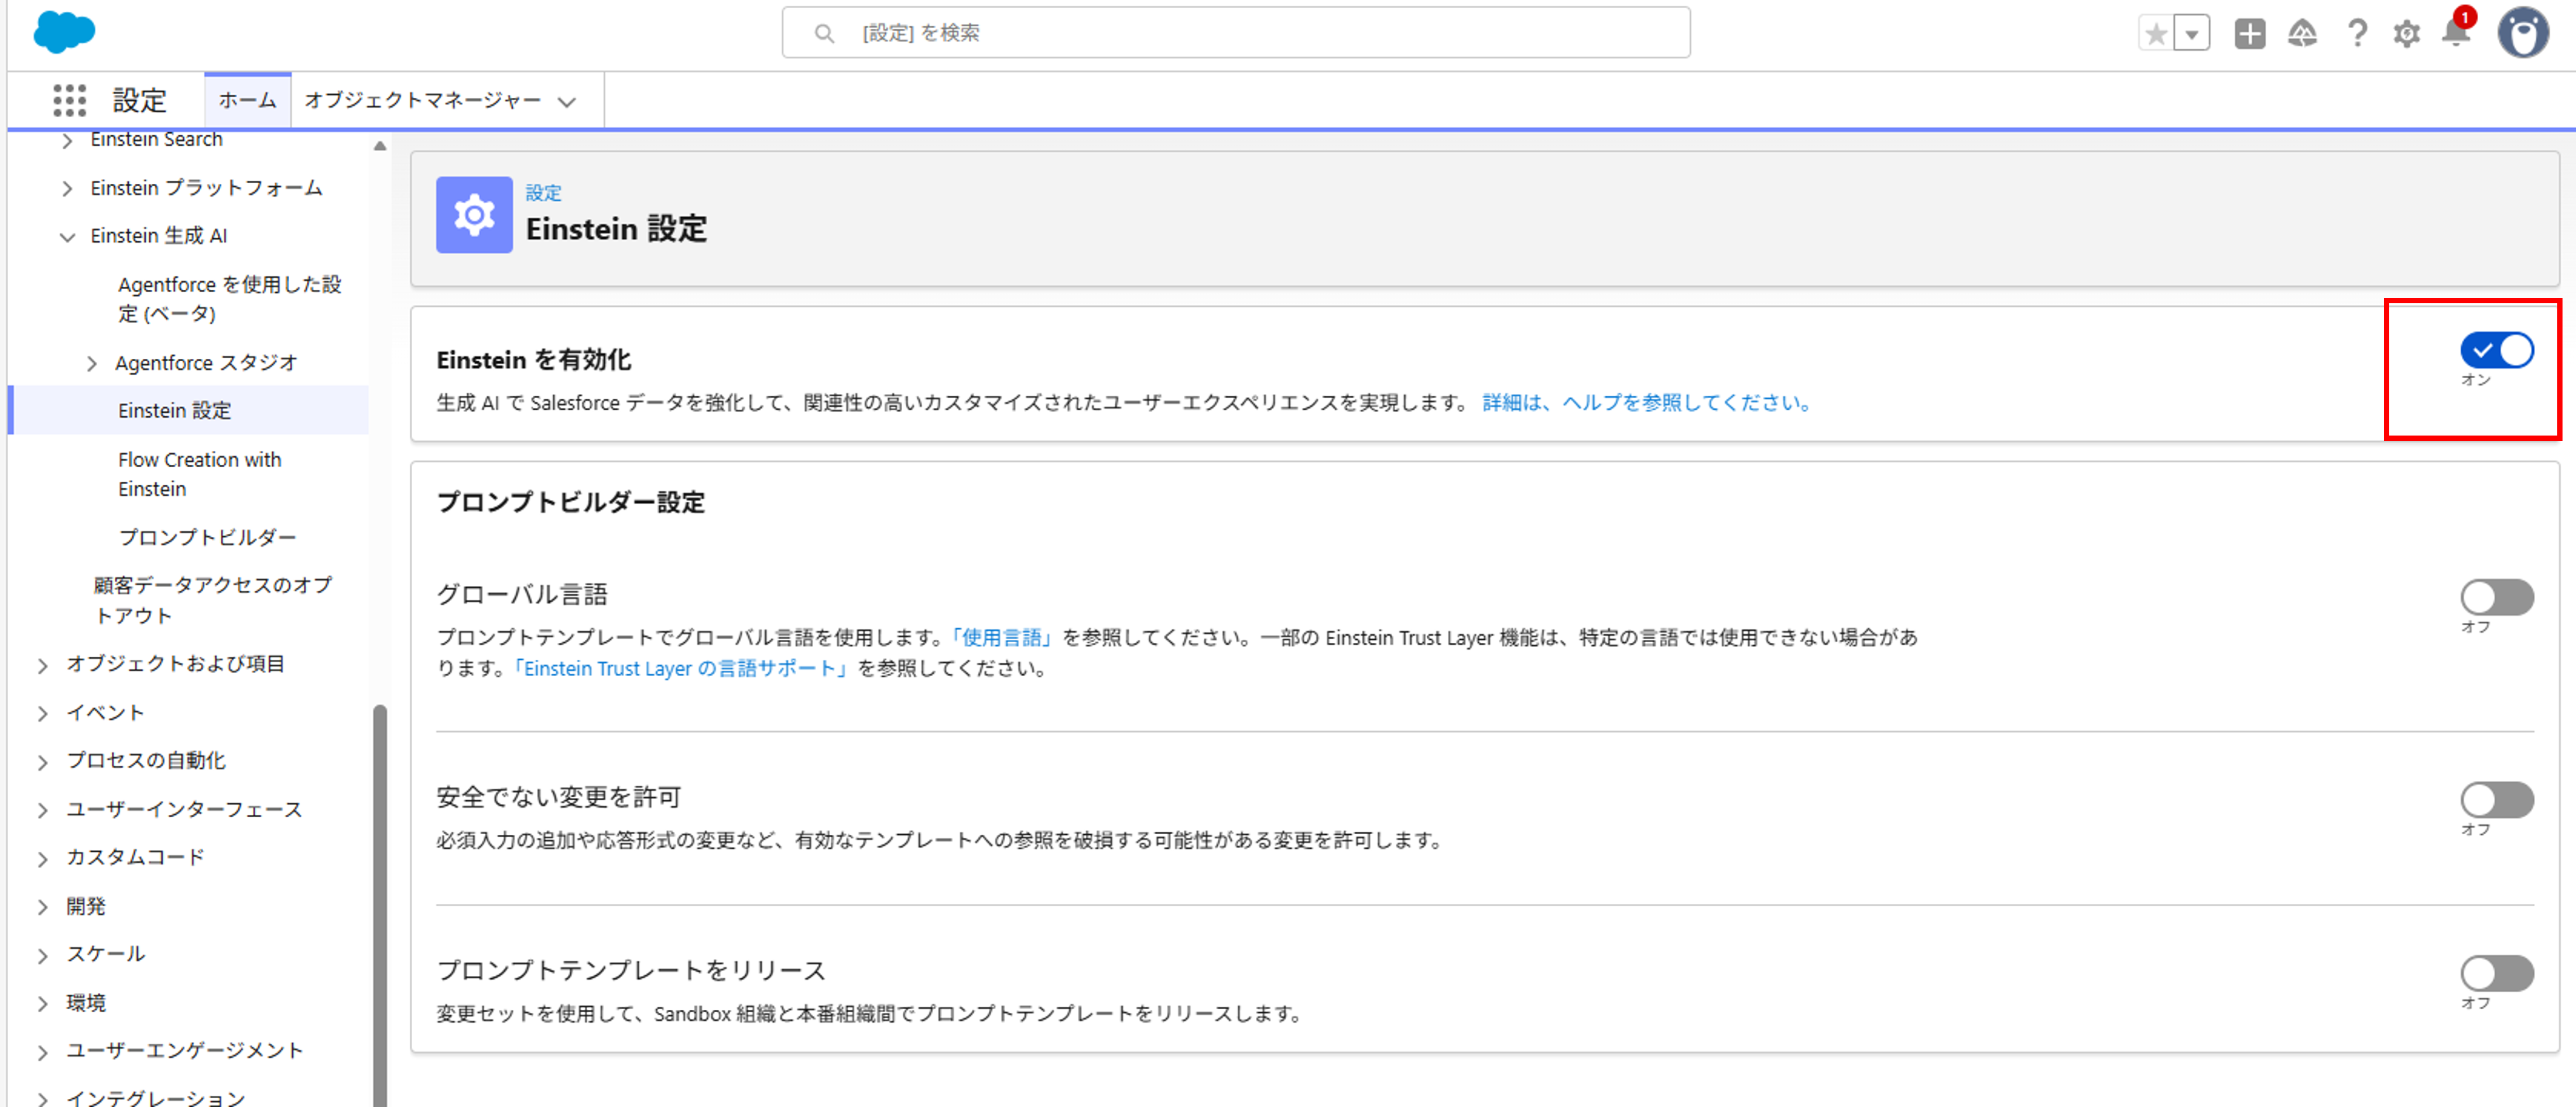
Task: Open the Trailhead guidance icon
Action: pos(2302,34)
